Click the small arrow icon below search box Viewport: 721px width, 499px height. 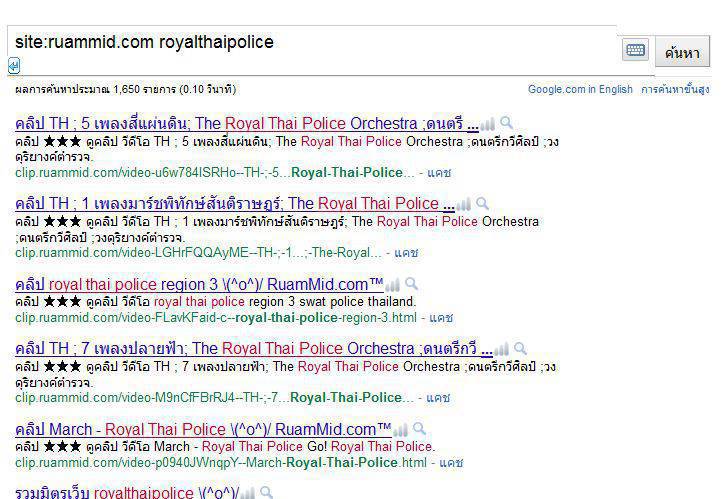[14, 66]
